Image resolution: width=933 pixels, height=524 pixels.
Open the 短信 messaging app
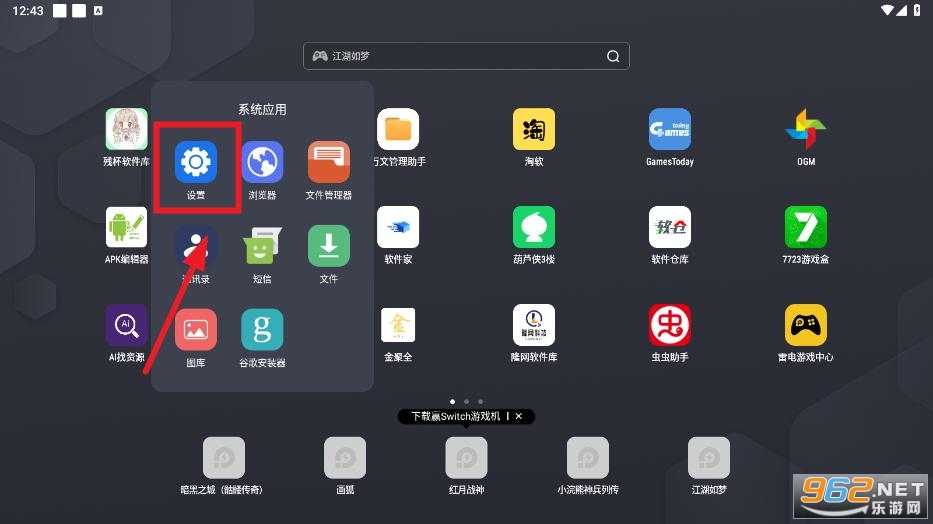[262, 246]
